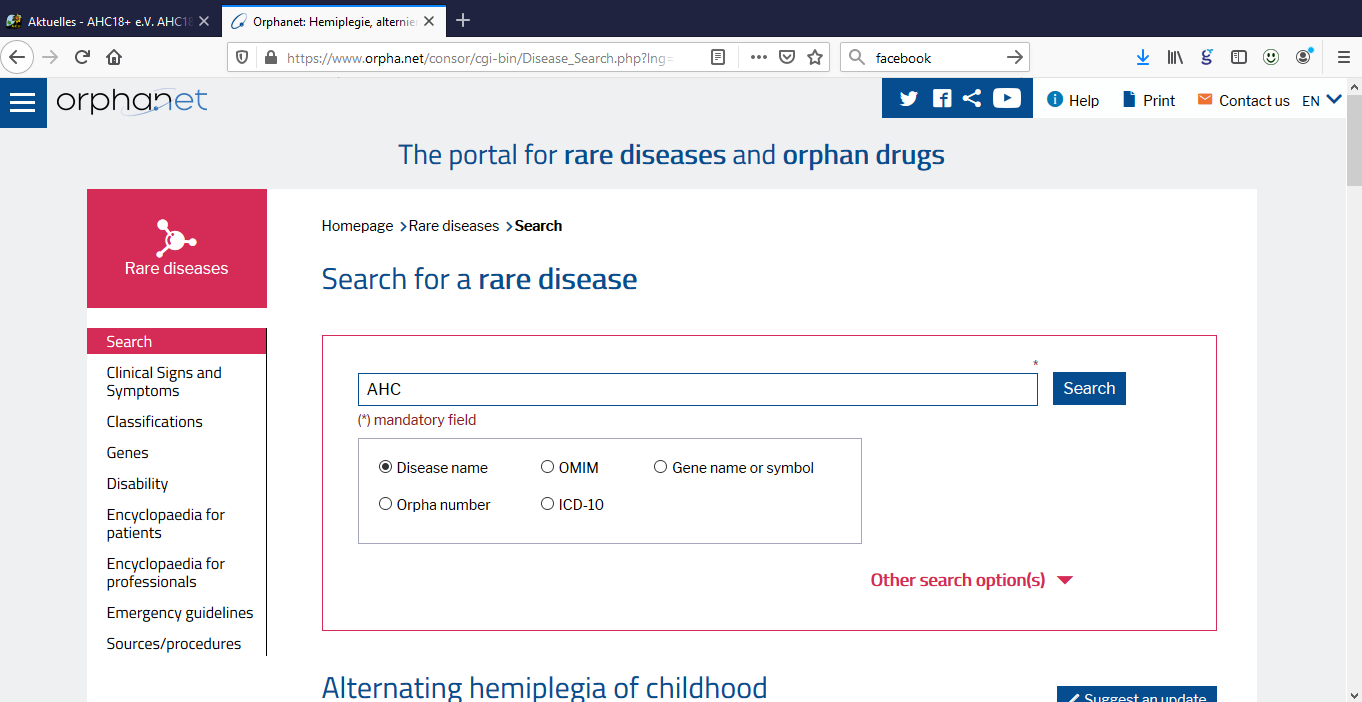Click the Rare diseases molecule tile

coord(177,248)
